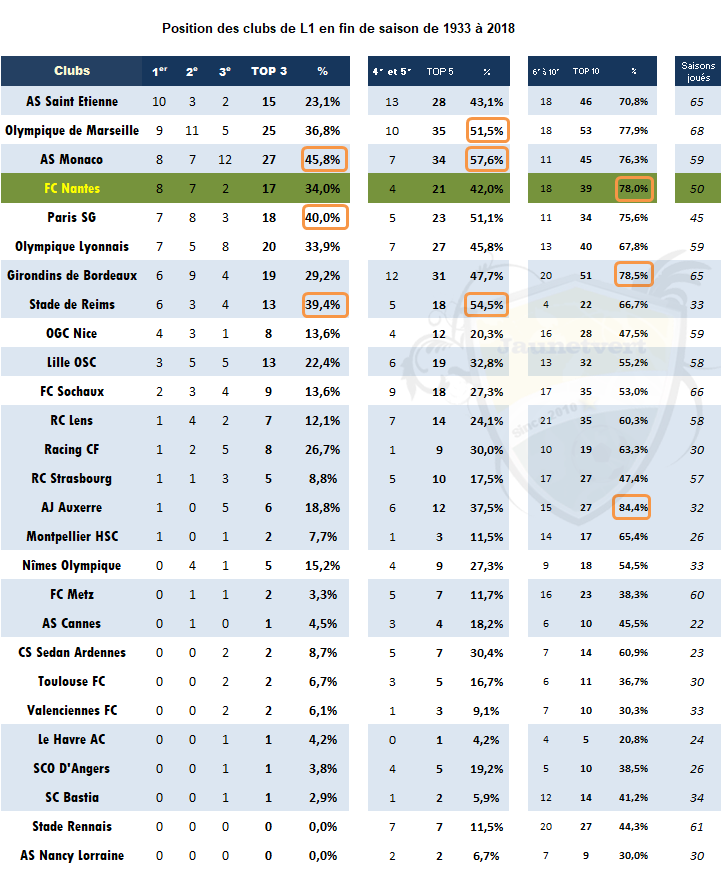
Task: Click the TOP 5 column header
Action: pyautogui.click(x=440, y=72)
